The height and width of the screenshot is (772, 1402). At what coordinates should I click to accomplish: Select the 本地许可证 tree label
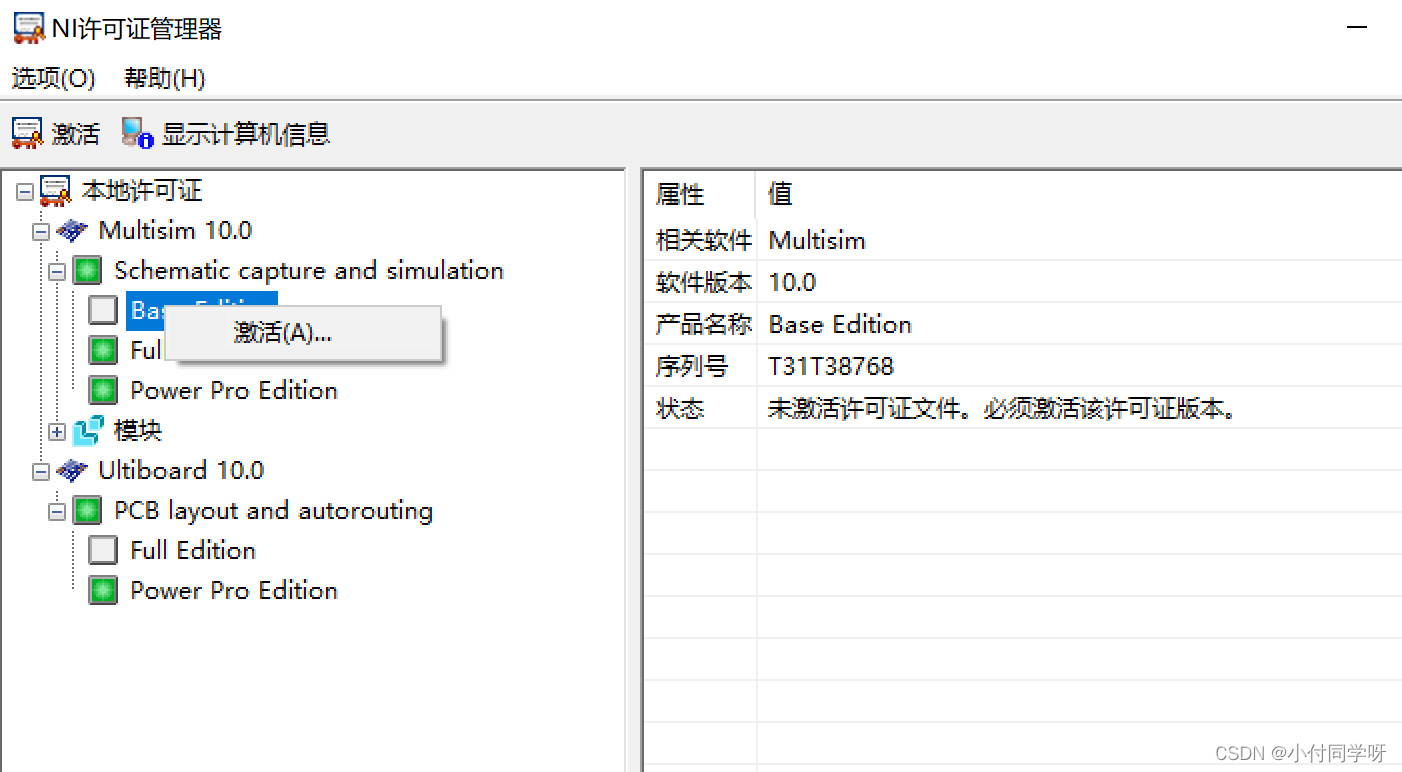(x=142, y=190)
